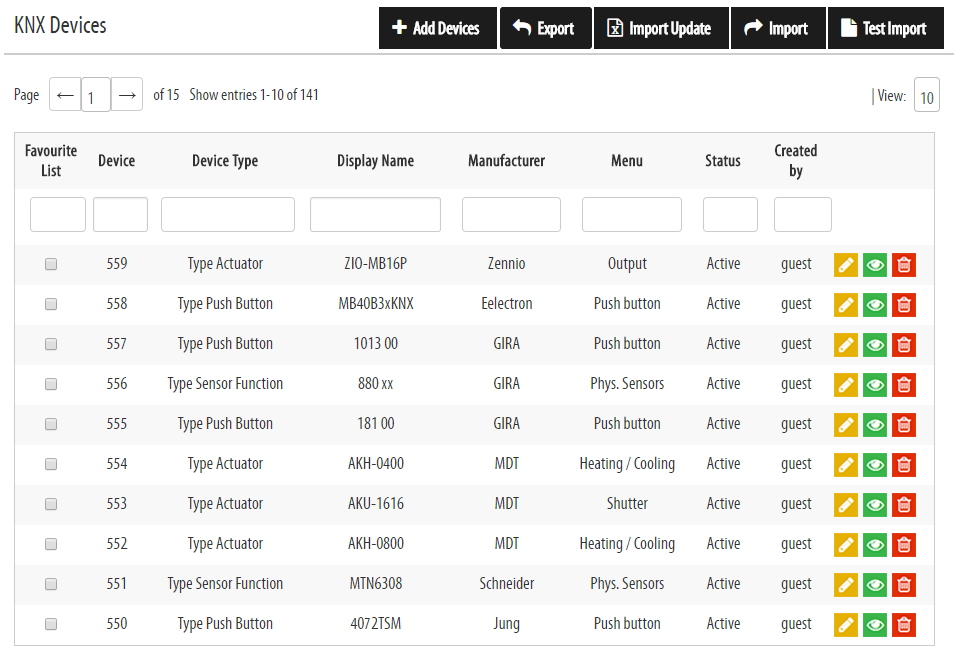Viewport: 962px width, 652px height.
Task: Edit device 554 with the yellow pencil icon
Action: (x=846, y=465)
